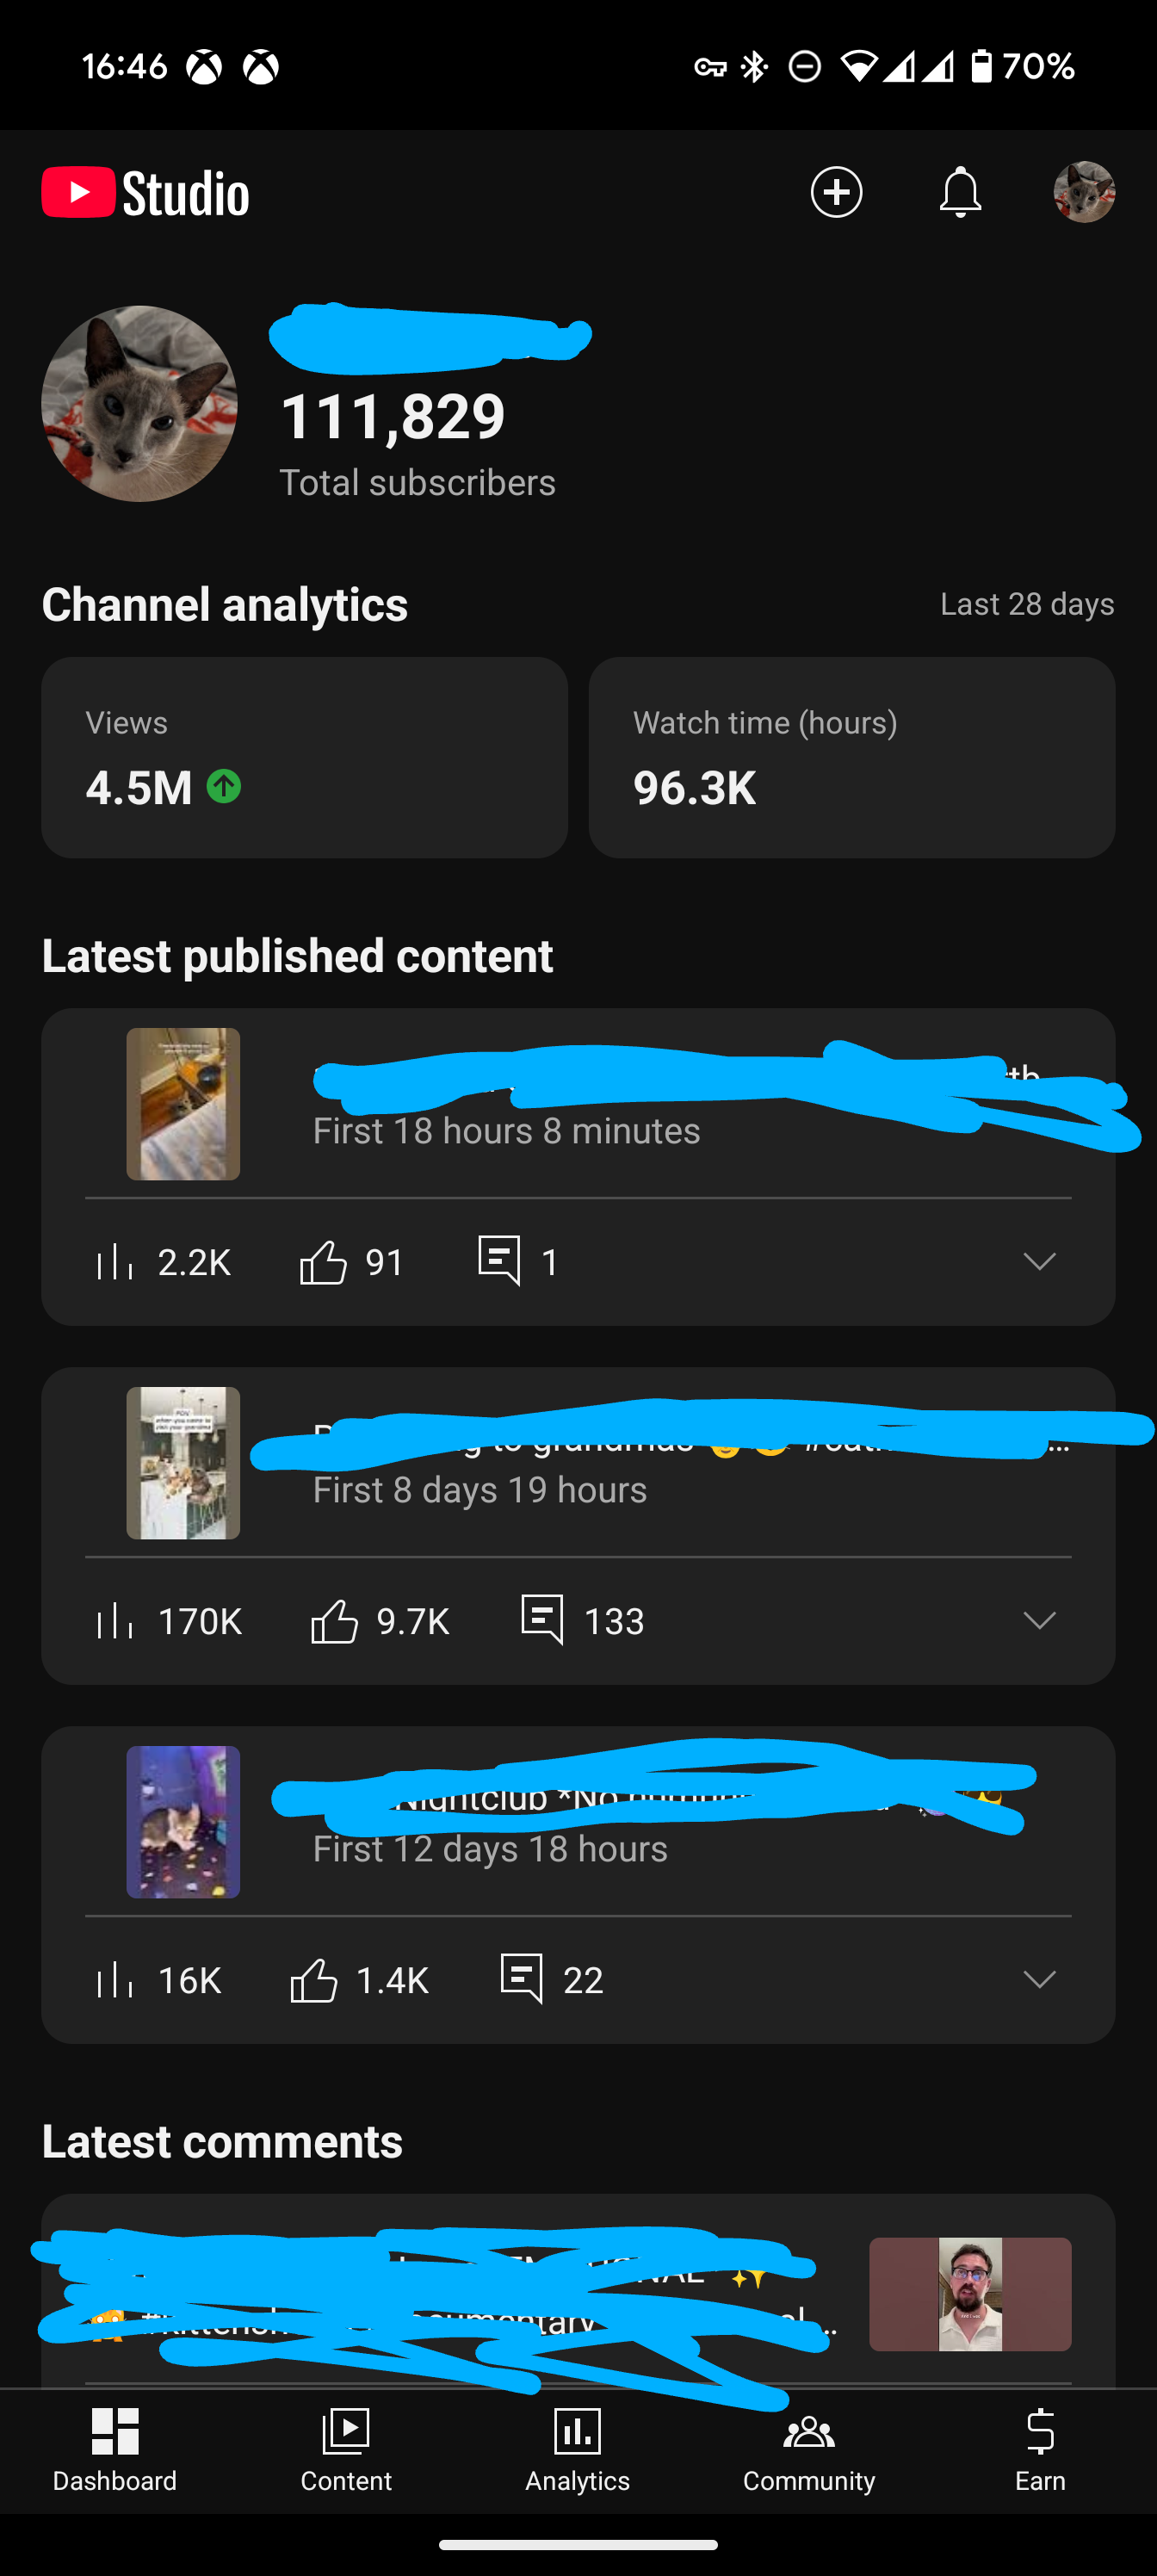1157x2576 pixels.
Task: Open the Watch time 96.3K card
Action: pyautogui.click(x=852, y=757)
